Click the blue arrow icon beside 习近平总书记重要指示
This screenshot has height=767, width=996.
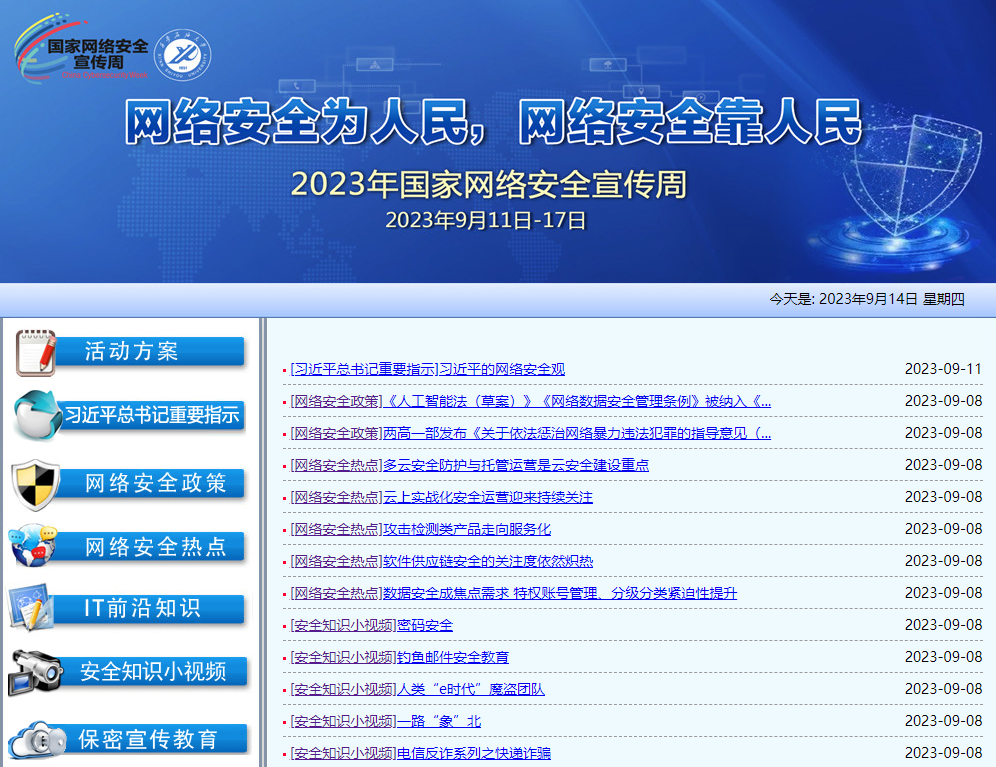click(36, 415)
